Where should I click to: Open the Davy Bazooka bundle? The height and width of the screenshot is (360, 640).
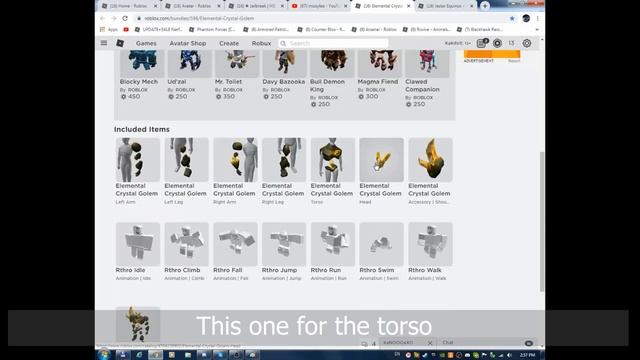284,74
